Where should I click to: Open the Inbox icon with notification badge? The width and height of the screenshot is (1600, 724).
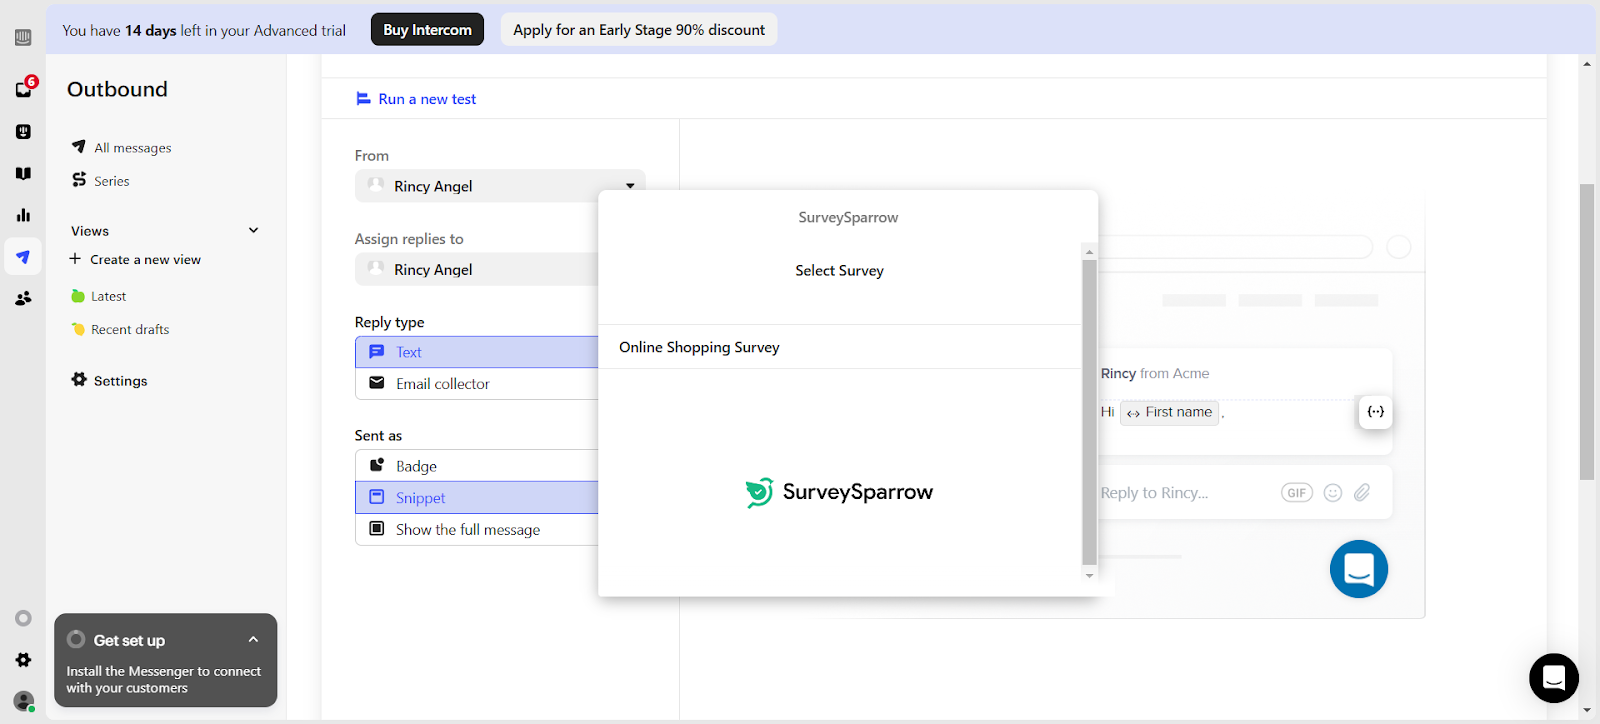[24, 89]
